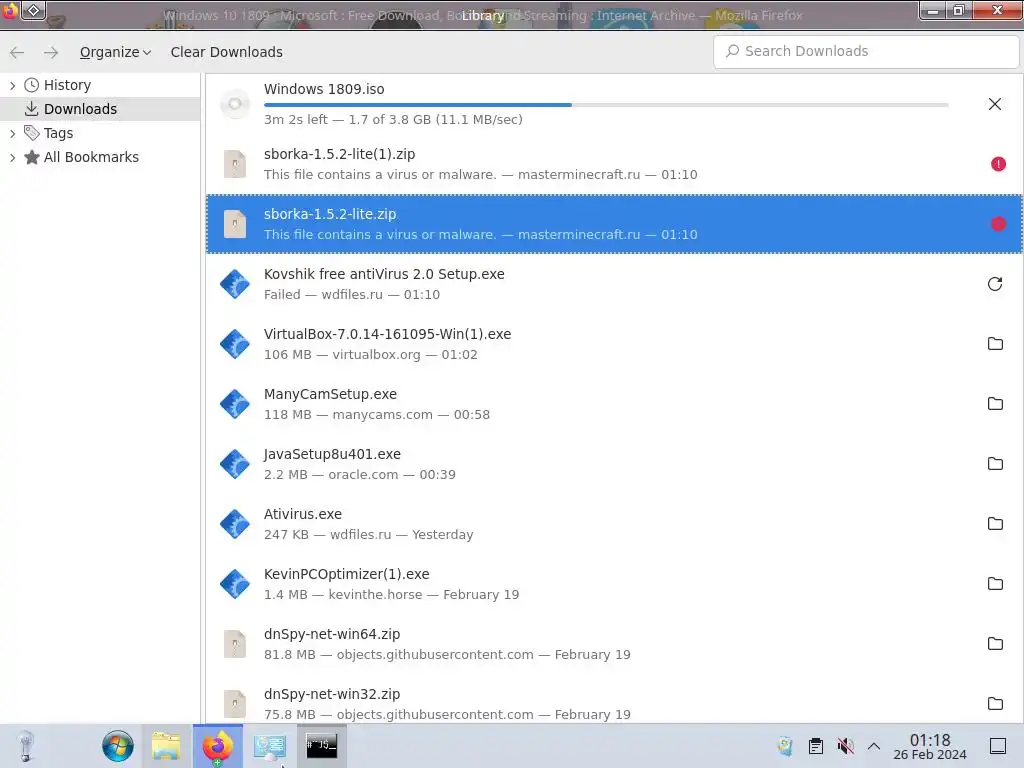Click the VirtualBox exe file icon
The width and height of the screenshot is (1024, 768).
(x=235, y=344)
